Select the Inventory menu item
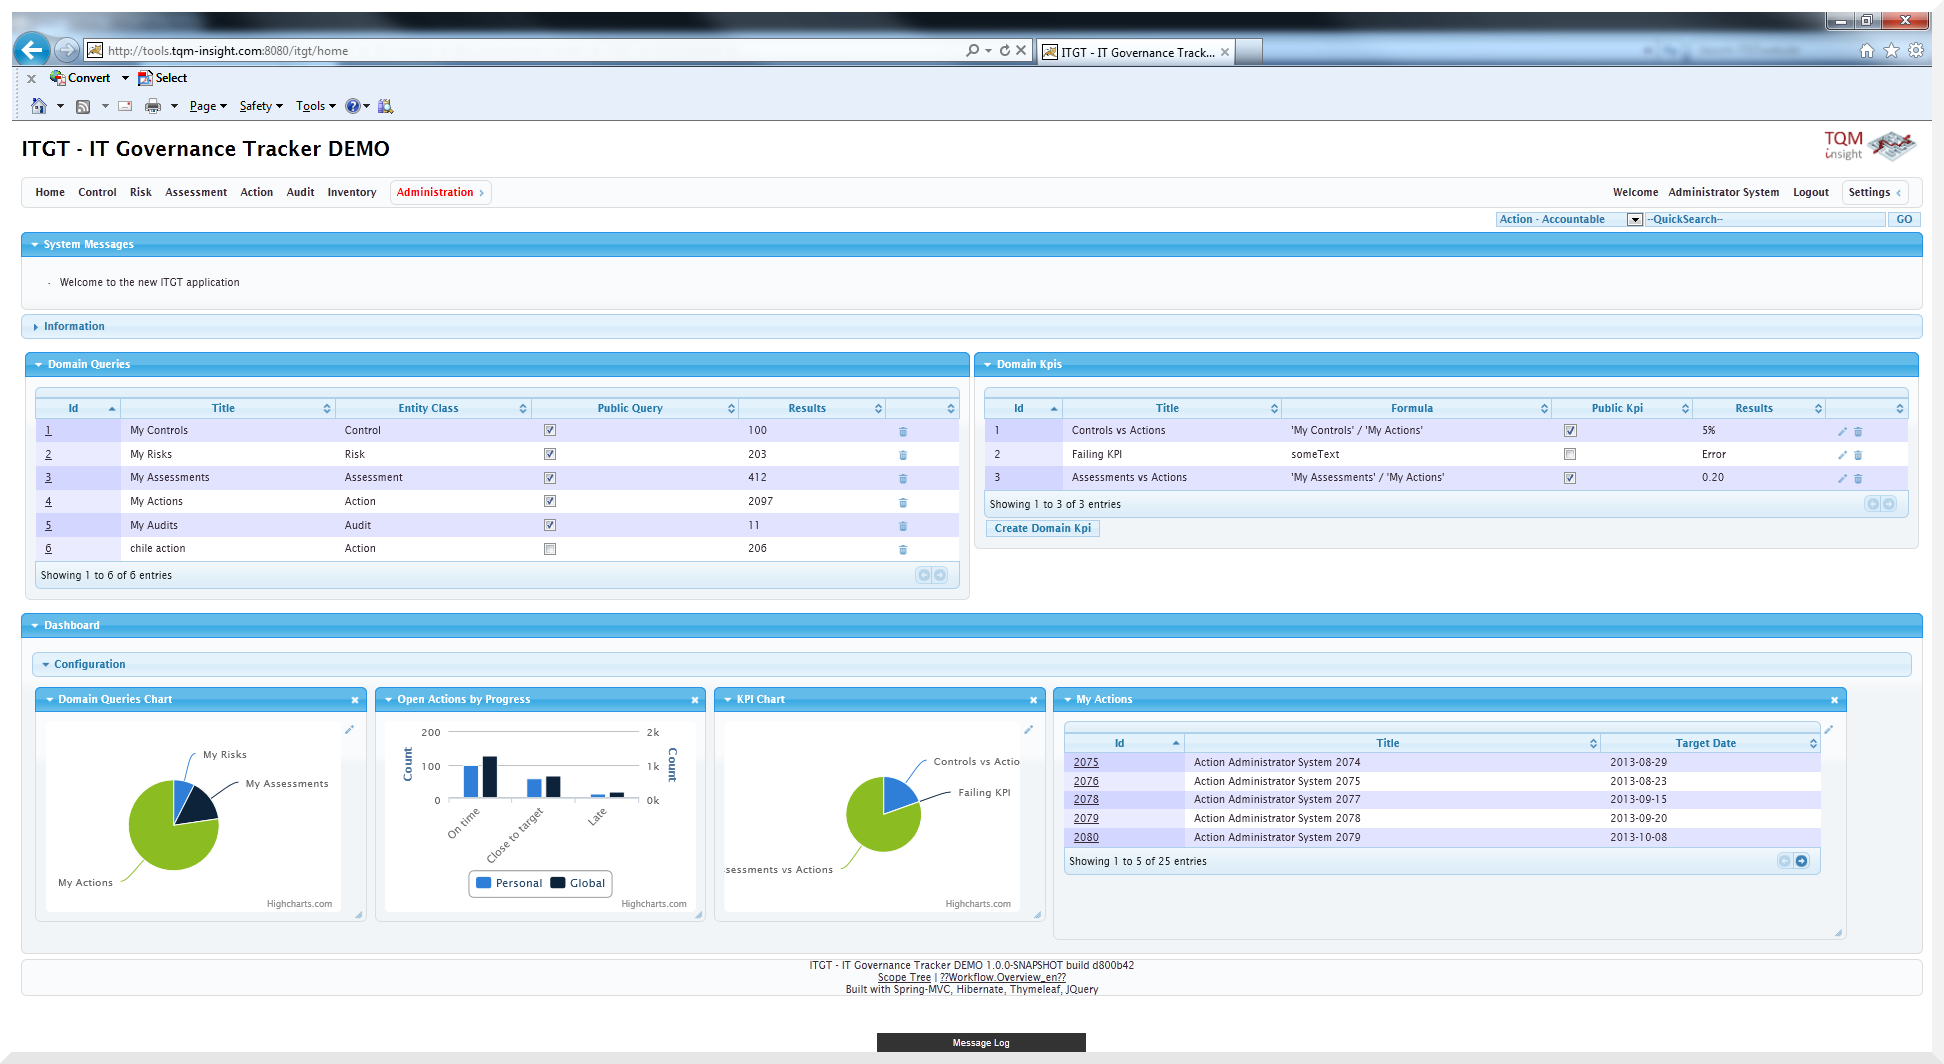The height and width of the screenshot is (1064, 1944). tap(352, 192)
